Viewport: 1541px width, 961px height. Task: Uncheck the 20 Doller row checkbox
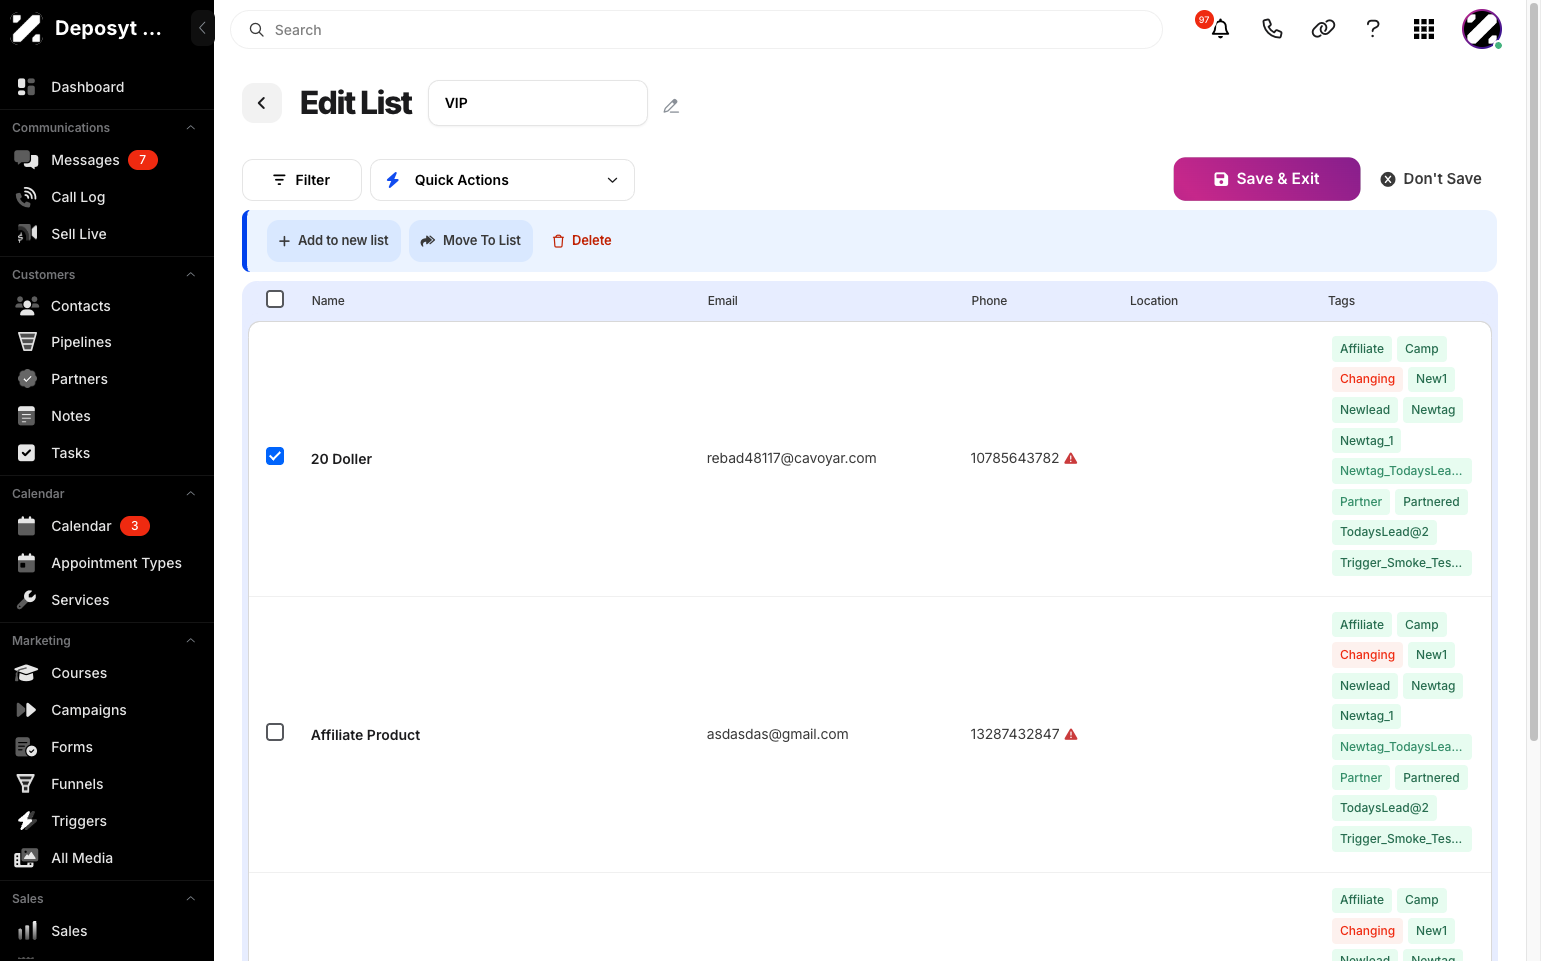point(275,456)
